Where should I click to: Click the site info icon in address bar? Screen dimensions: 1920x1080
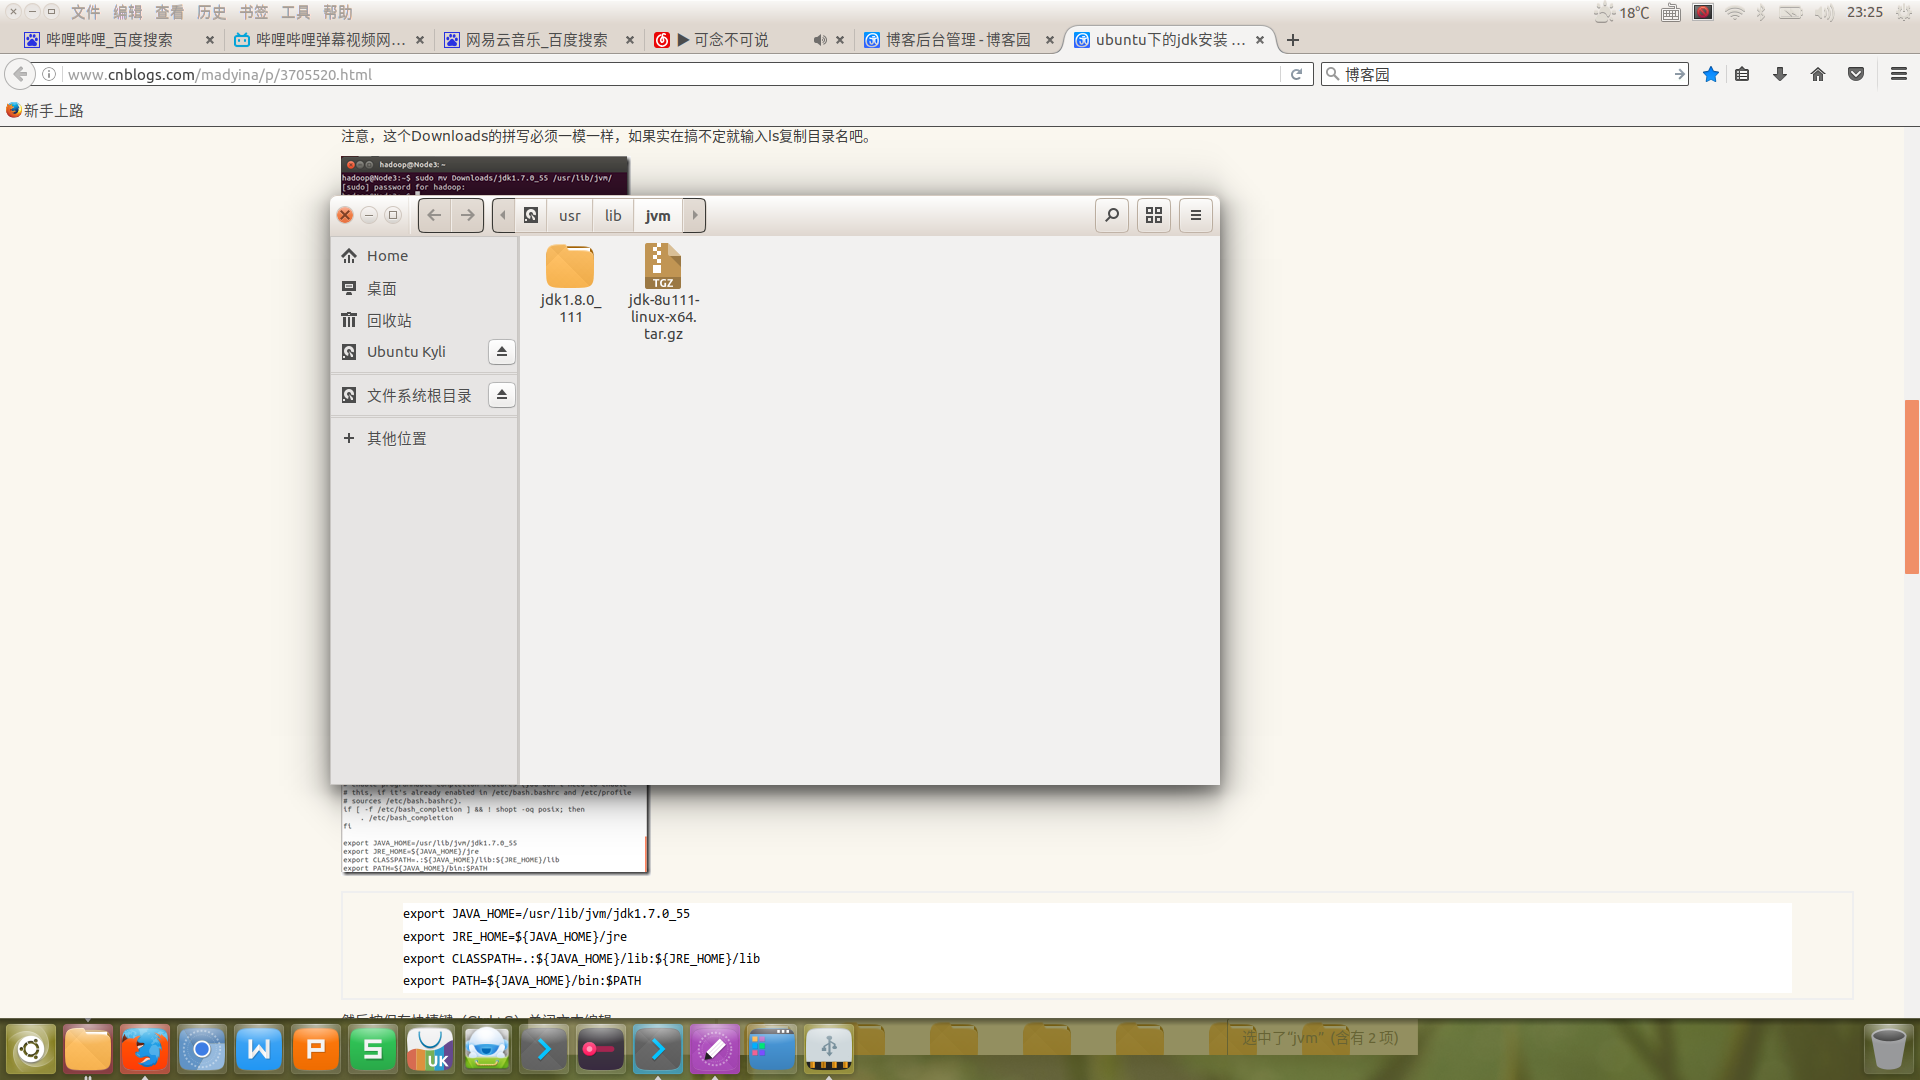tap(48, 74)
